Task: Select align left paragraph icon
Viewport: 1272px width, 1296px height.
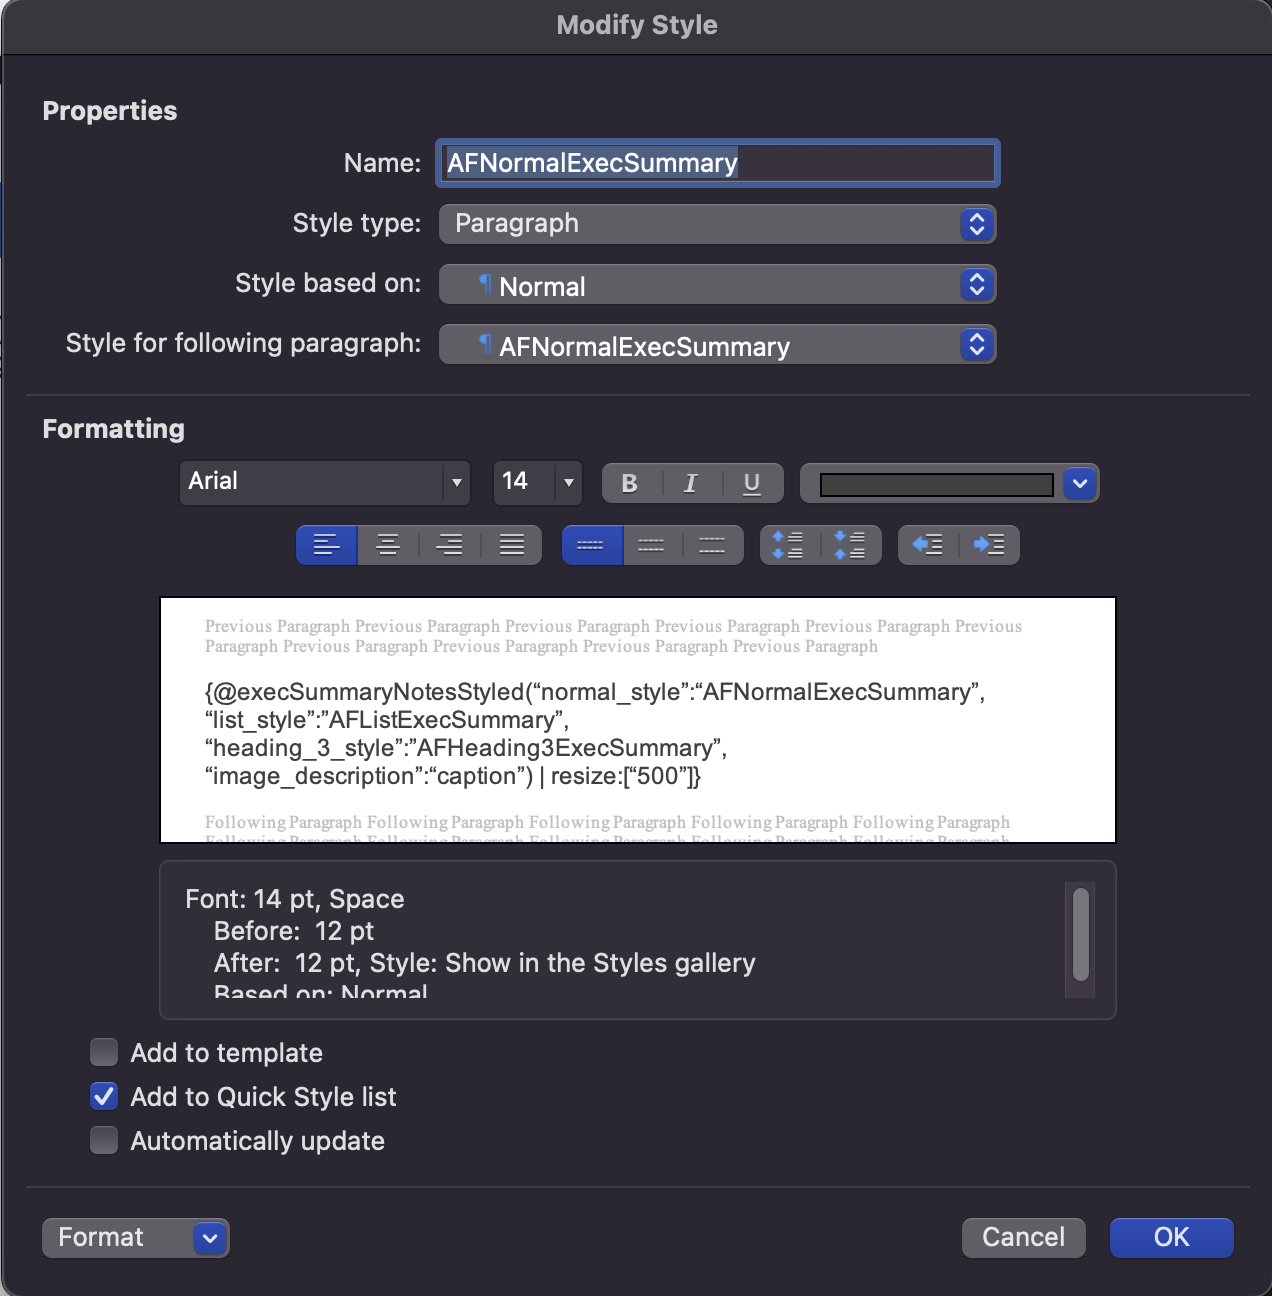Action: (327, 545)
